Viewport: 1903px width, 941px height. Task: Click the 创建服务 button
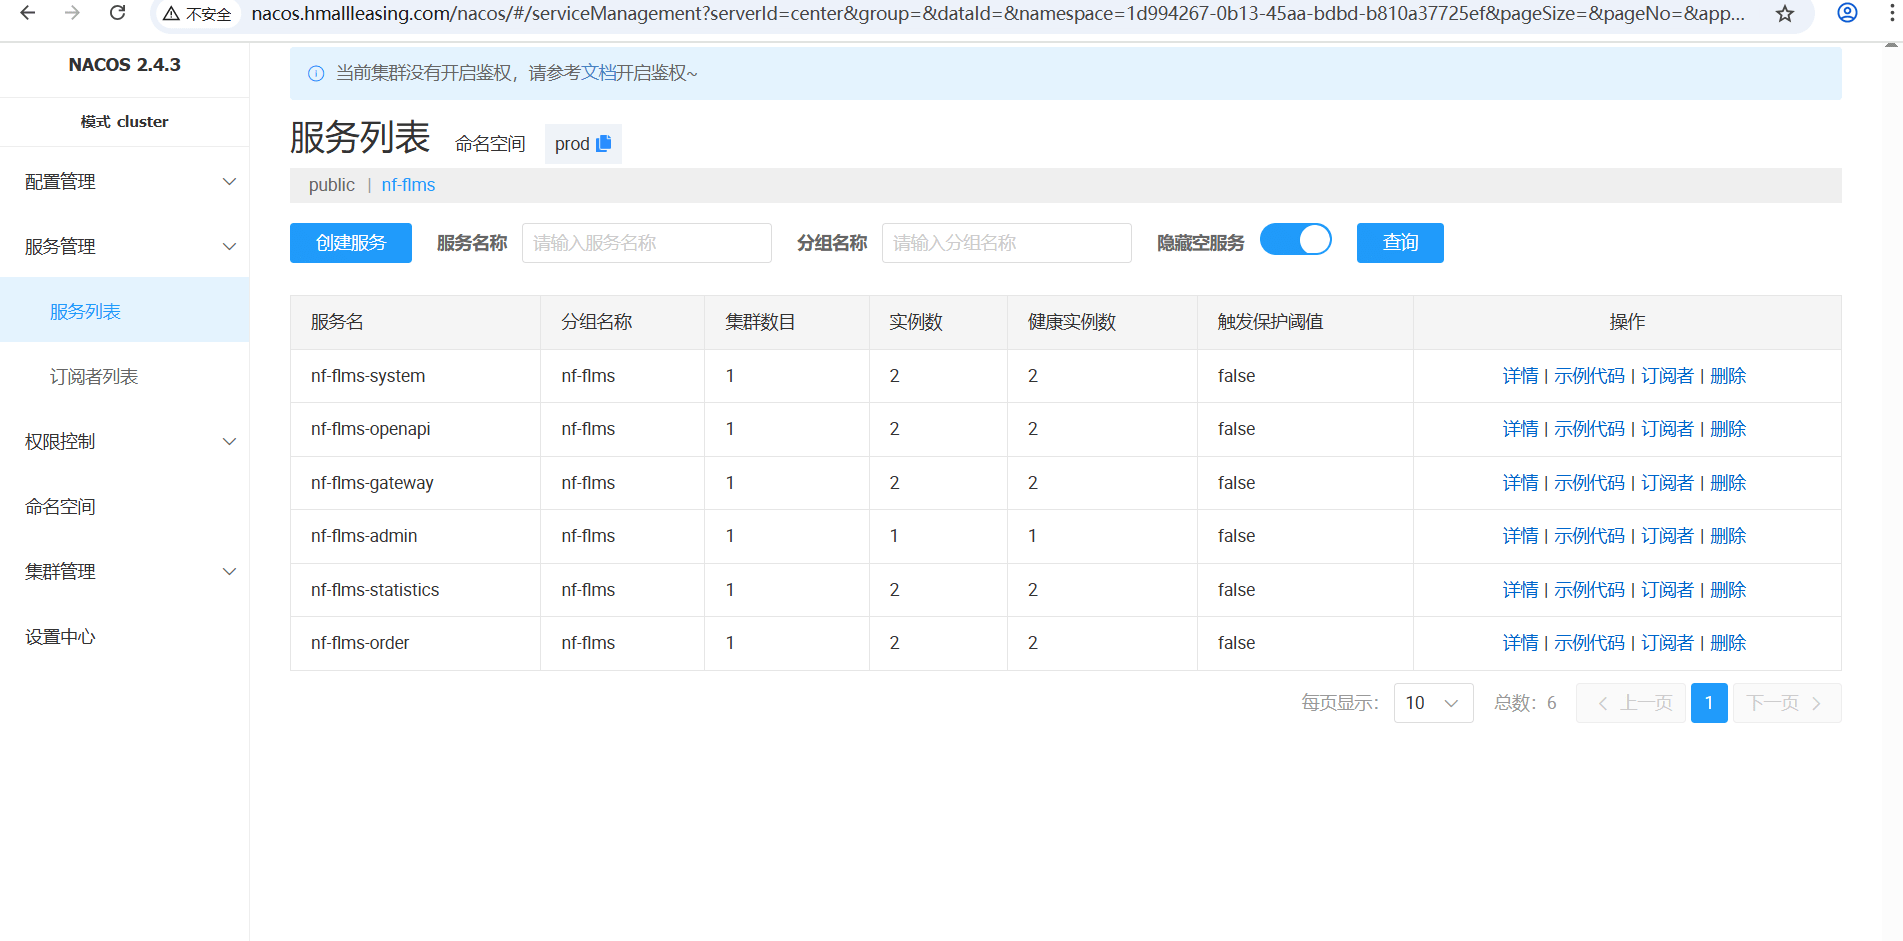[x=350, y=243]
